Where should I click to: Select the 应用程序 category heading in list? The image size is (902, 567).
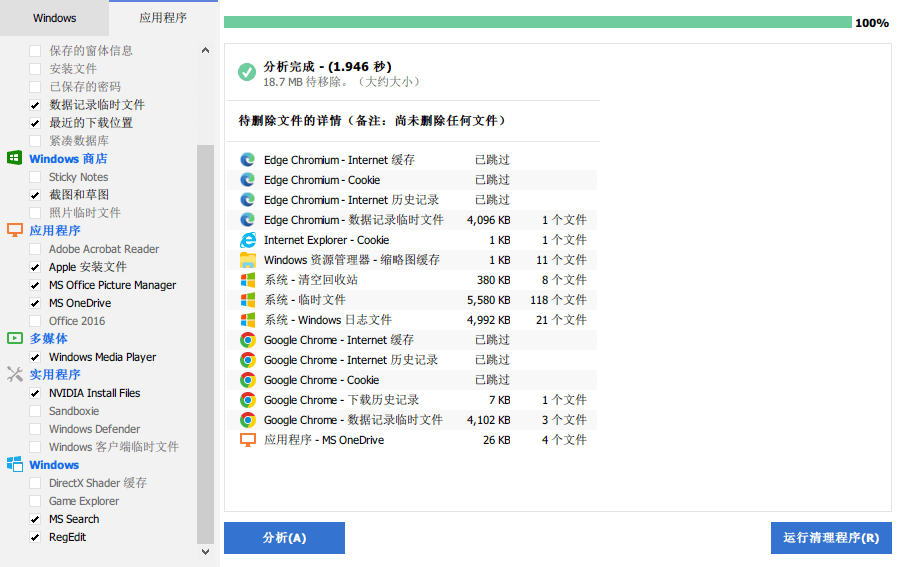55,231
